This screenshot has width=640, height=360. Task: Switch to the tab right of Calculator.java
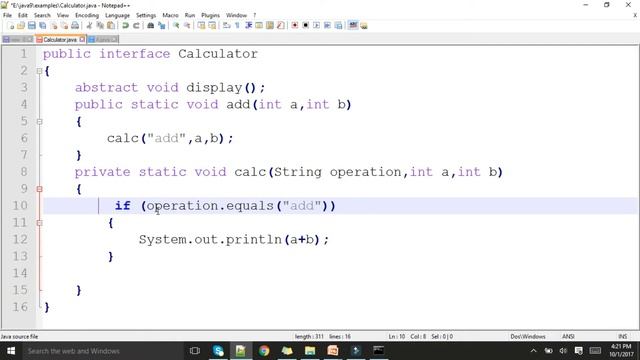tap(103, 40)
